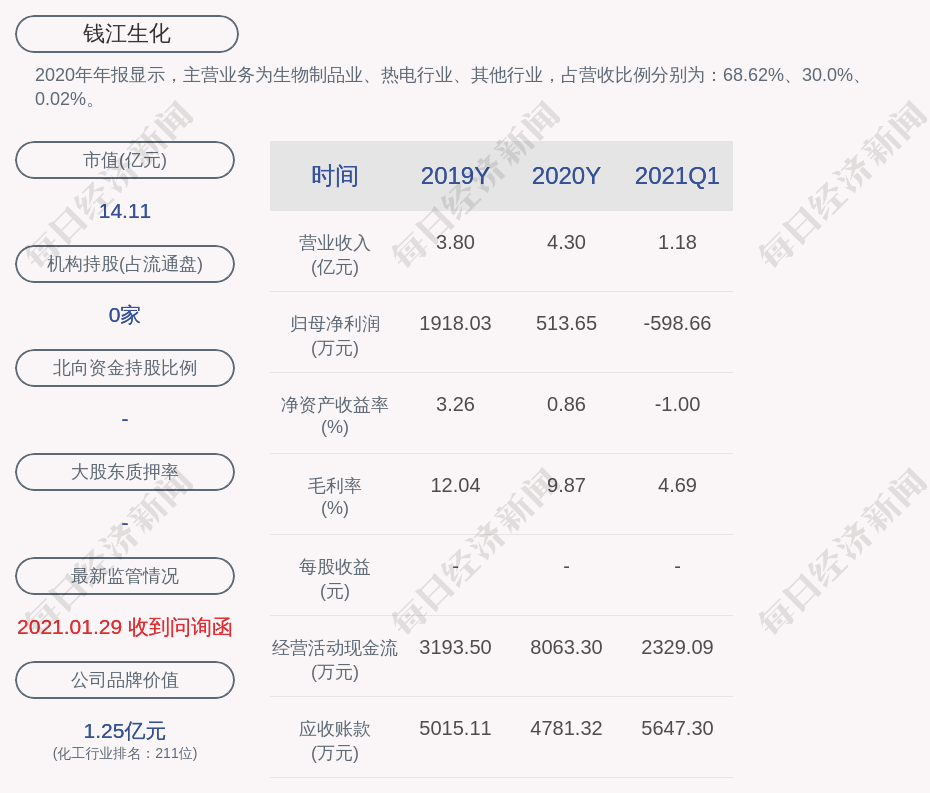Screen dimensions: 930x793
Task: Select receivables value 5647.30
Action: coord(677,728)
